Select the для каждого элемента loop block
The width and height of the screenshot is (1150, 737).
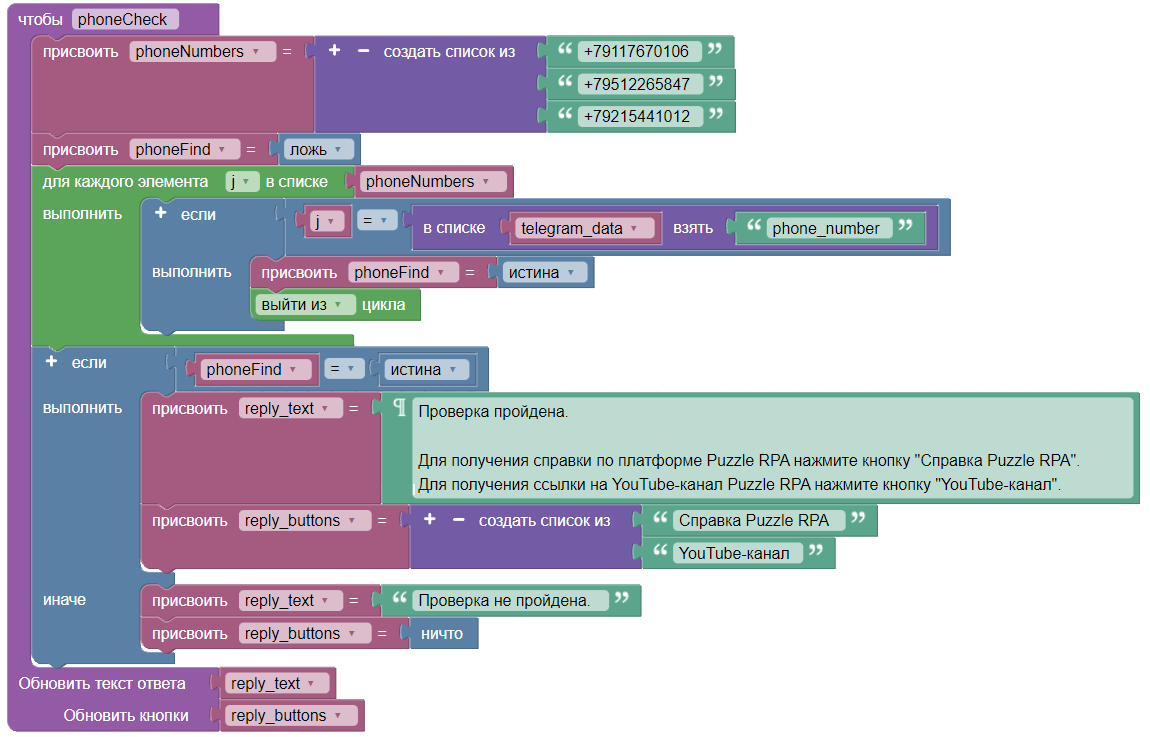125,182
